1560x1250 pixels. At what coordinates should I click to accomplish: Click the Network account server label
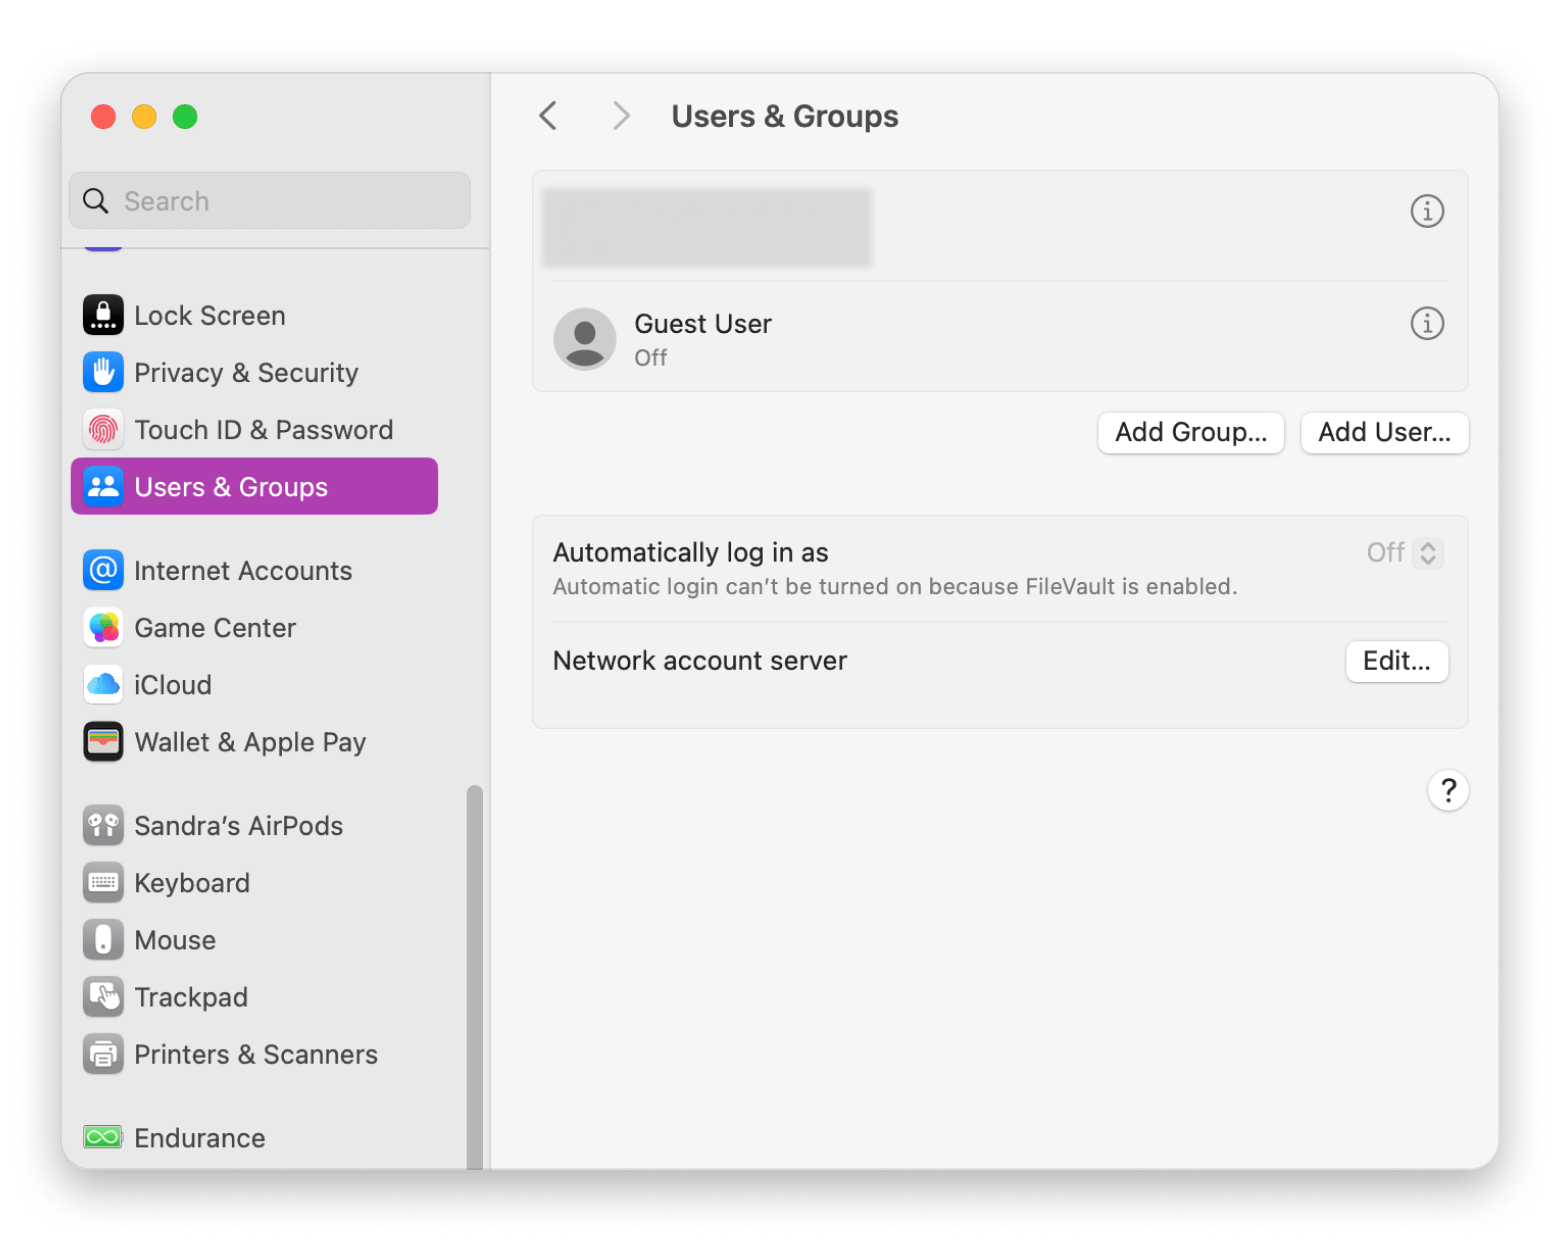tap(700, 661)
